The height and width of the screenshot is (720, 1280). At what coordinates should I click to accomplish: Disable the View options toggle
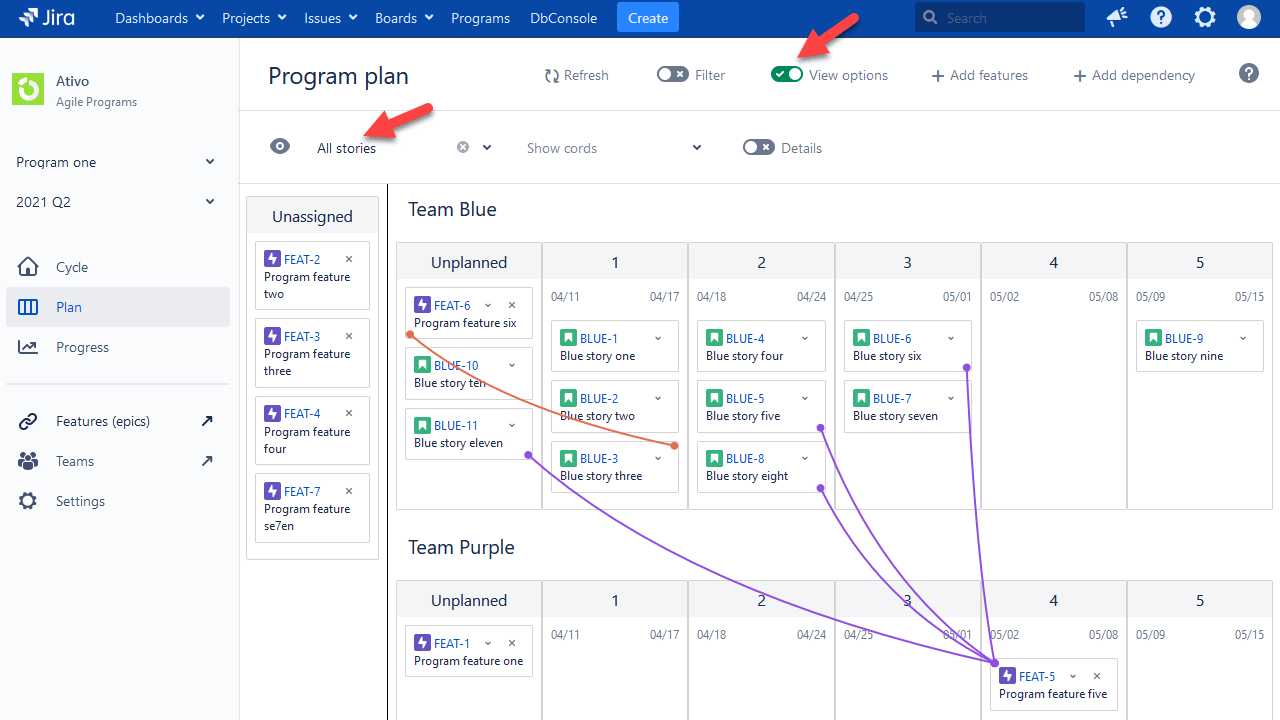click(787, 74)
